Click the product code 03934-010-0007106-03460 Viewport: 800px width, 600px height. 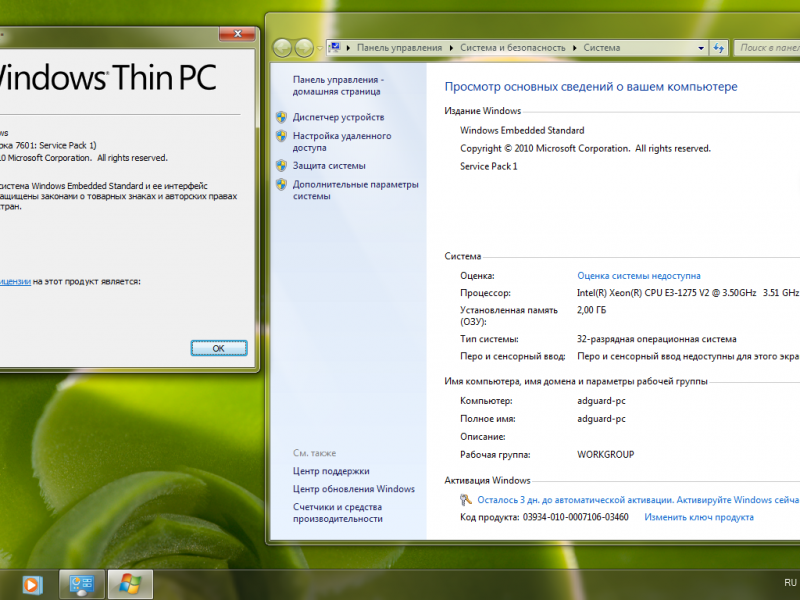[576, 517]
